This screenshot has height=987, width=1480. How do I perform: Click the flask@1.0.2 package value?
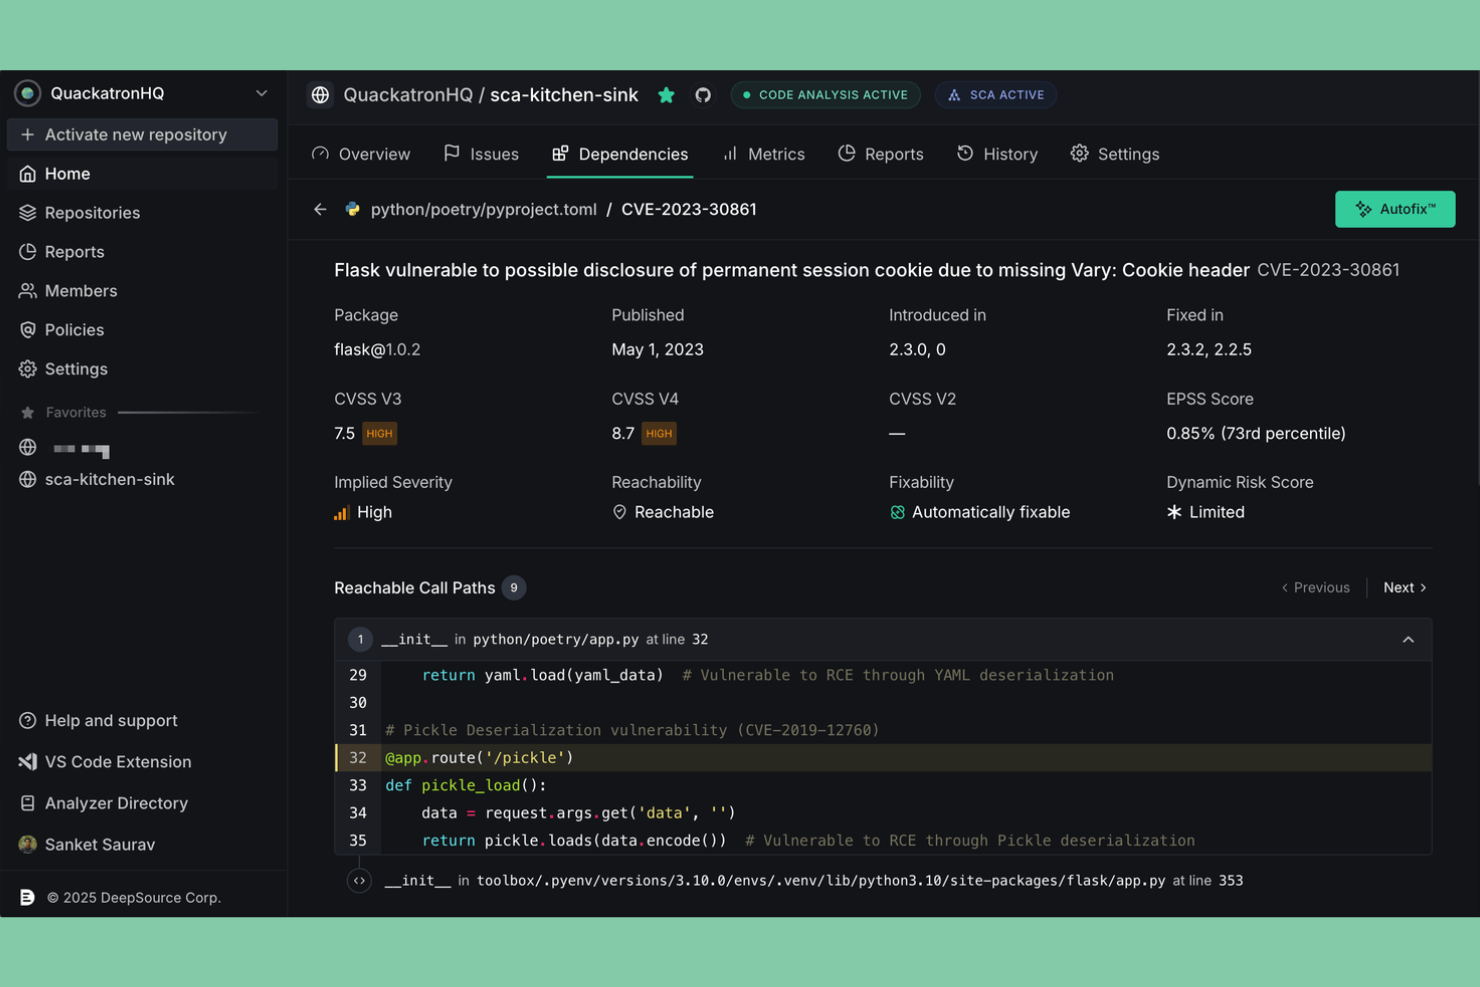click(x=377, y=349)
